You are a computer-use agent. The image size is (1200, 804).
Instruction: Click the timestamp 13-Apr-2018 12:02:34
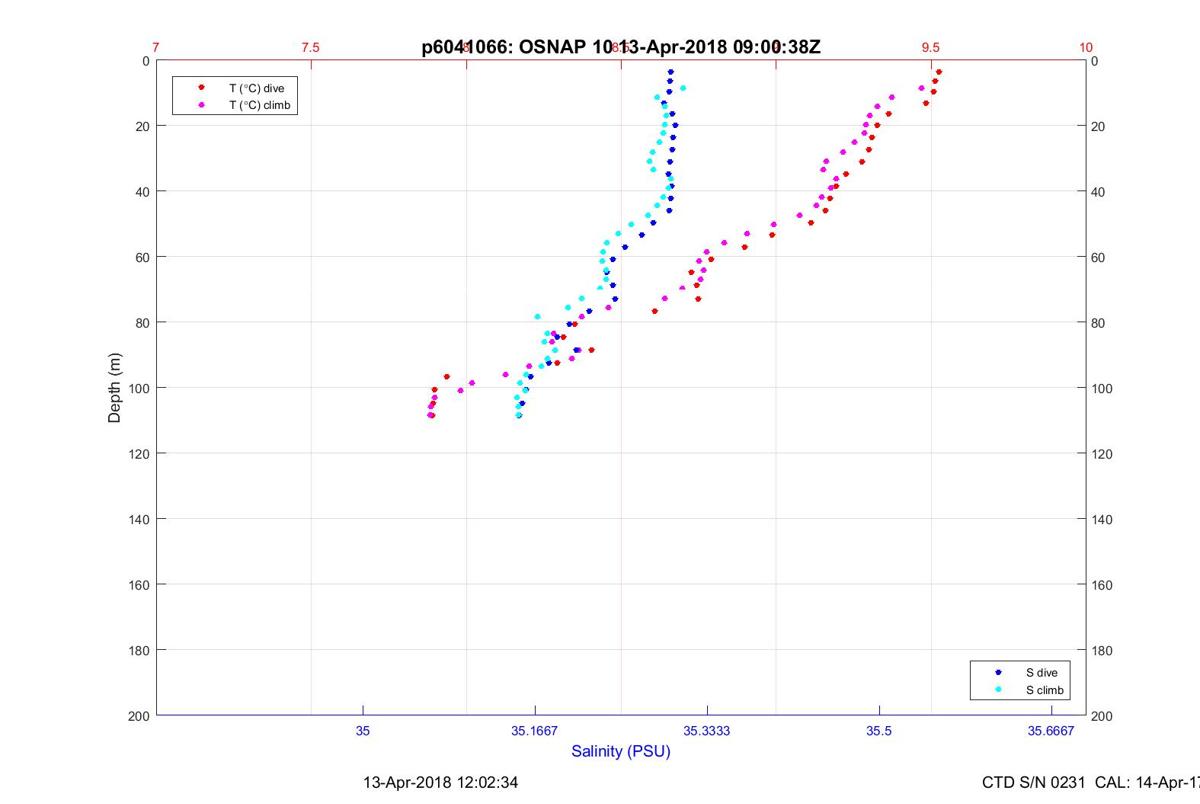pos(440,782)
